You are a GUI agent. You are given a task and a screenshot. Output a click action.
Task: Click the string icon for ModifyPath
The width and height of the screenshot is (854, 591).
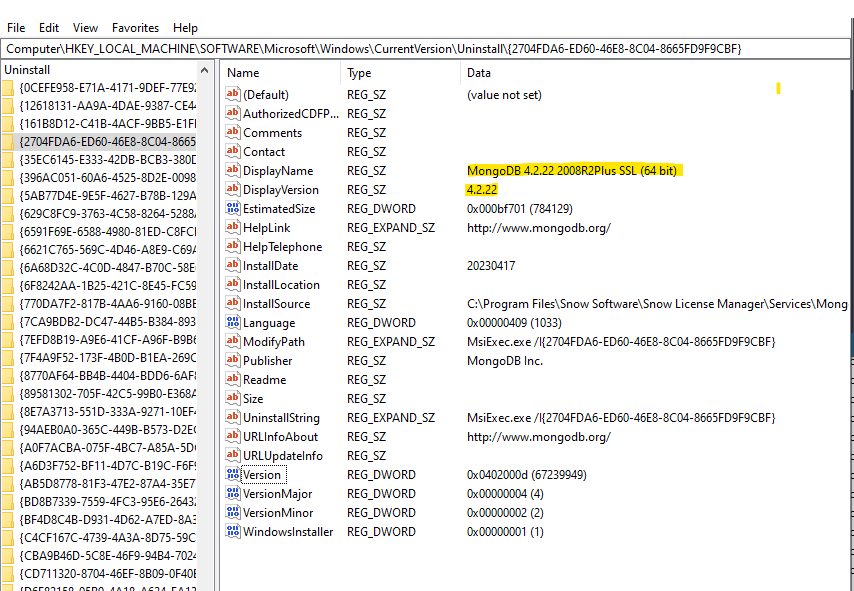pyautogui.click(x=233, y=342)
